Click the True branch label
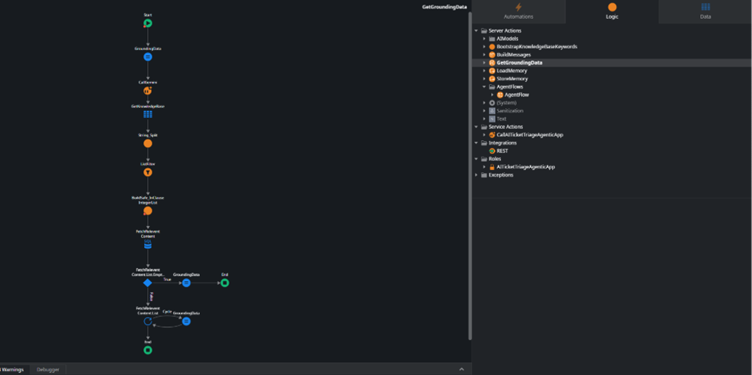 click(x=167, y=279)
